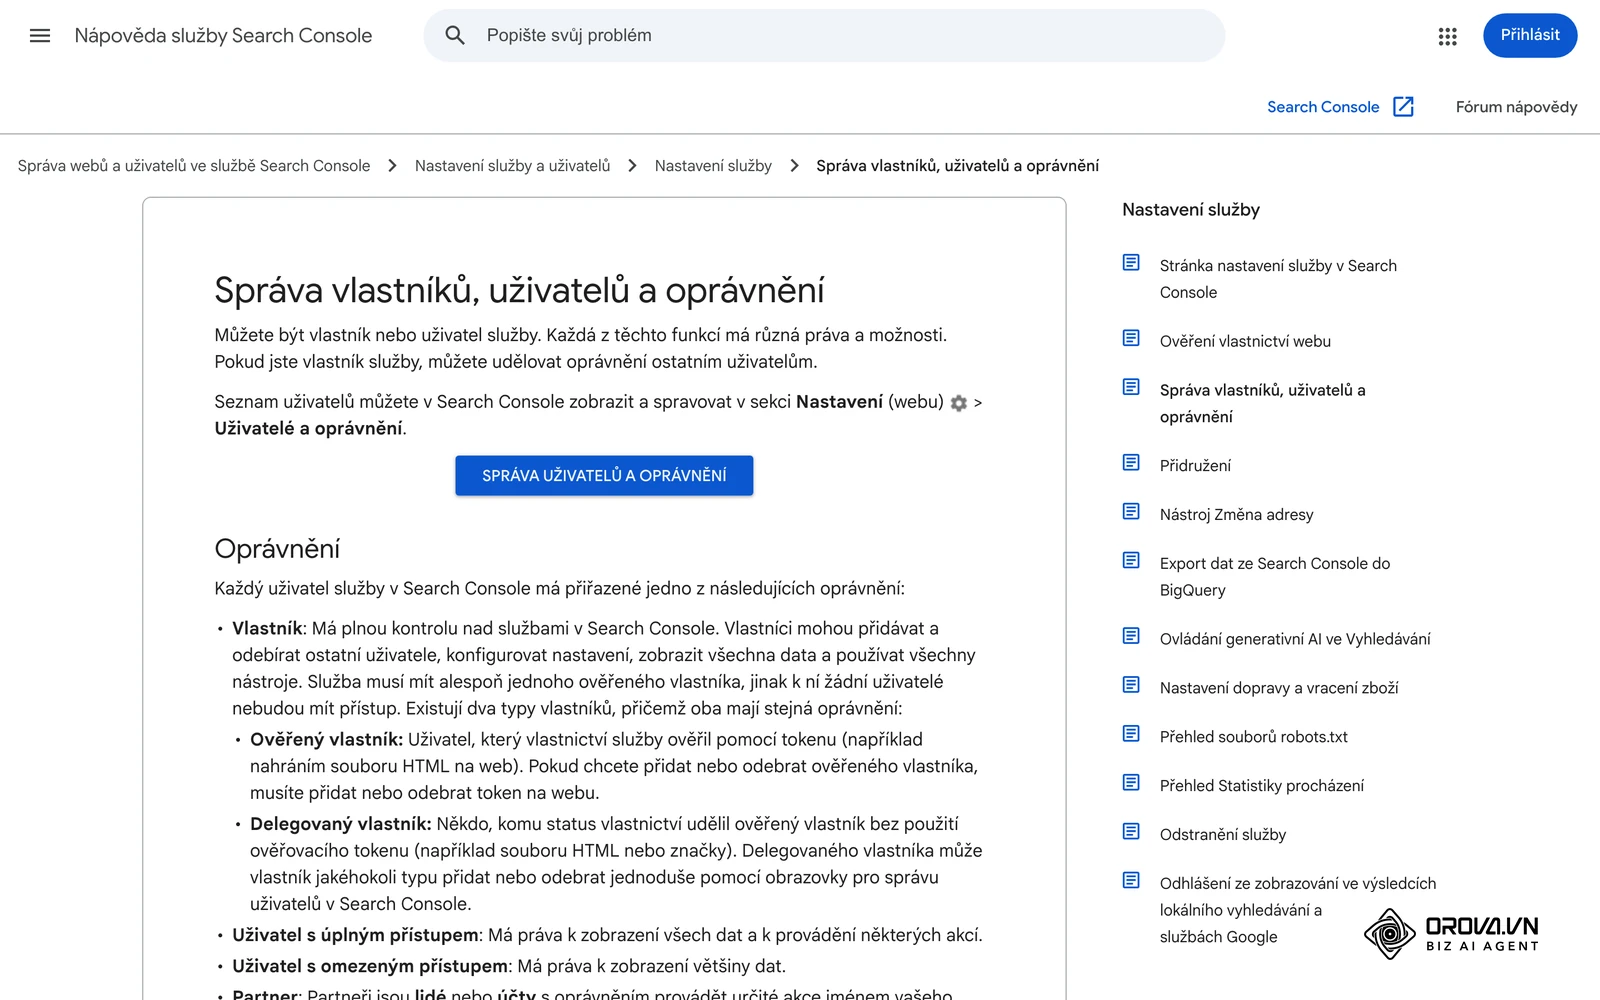Click the document icon beside Ovládání generativní AI
The width and height of the screenshot is (1600, 1000).
point(1131,635)
